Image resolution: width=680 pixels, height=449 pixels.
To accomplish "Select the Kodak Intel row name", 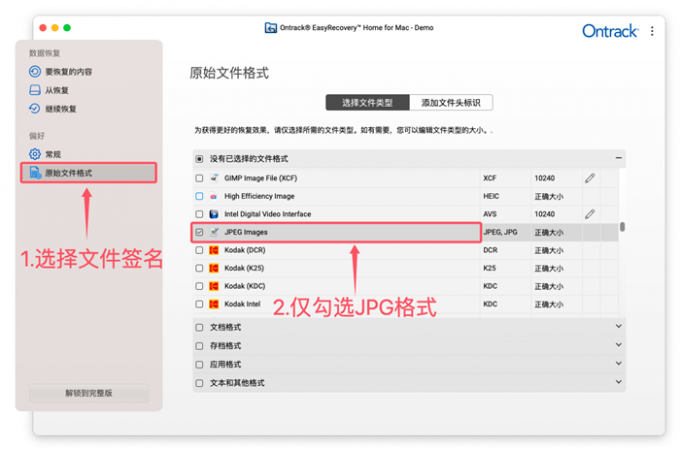I will click(242, 304).
